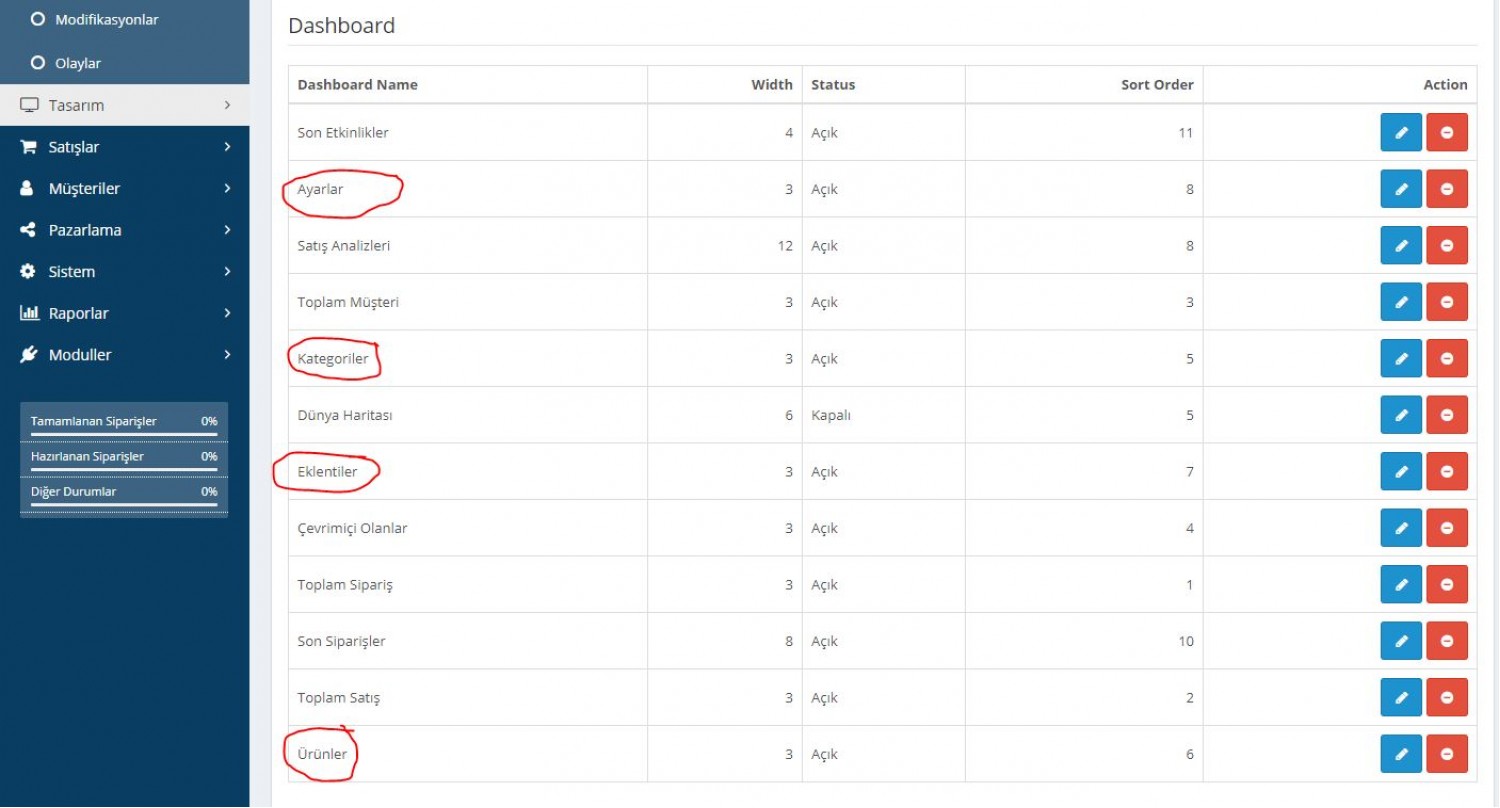
Task: Expand the Raporlar menu
Action: pos(125,313)
